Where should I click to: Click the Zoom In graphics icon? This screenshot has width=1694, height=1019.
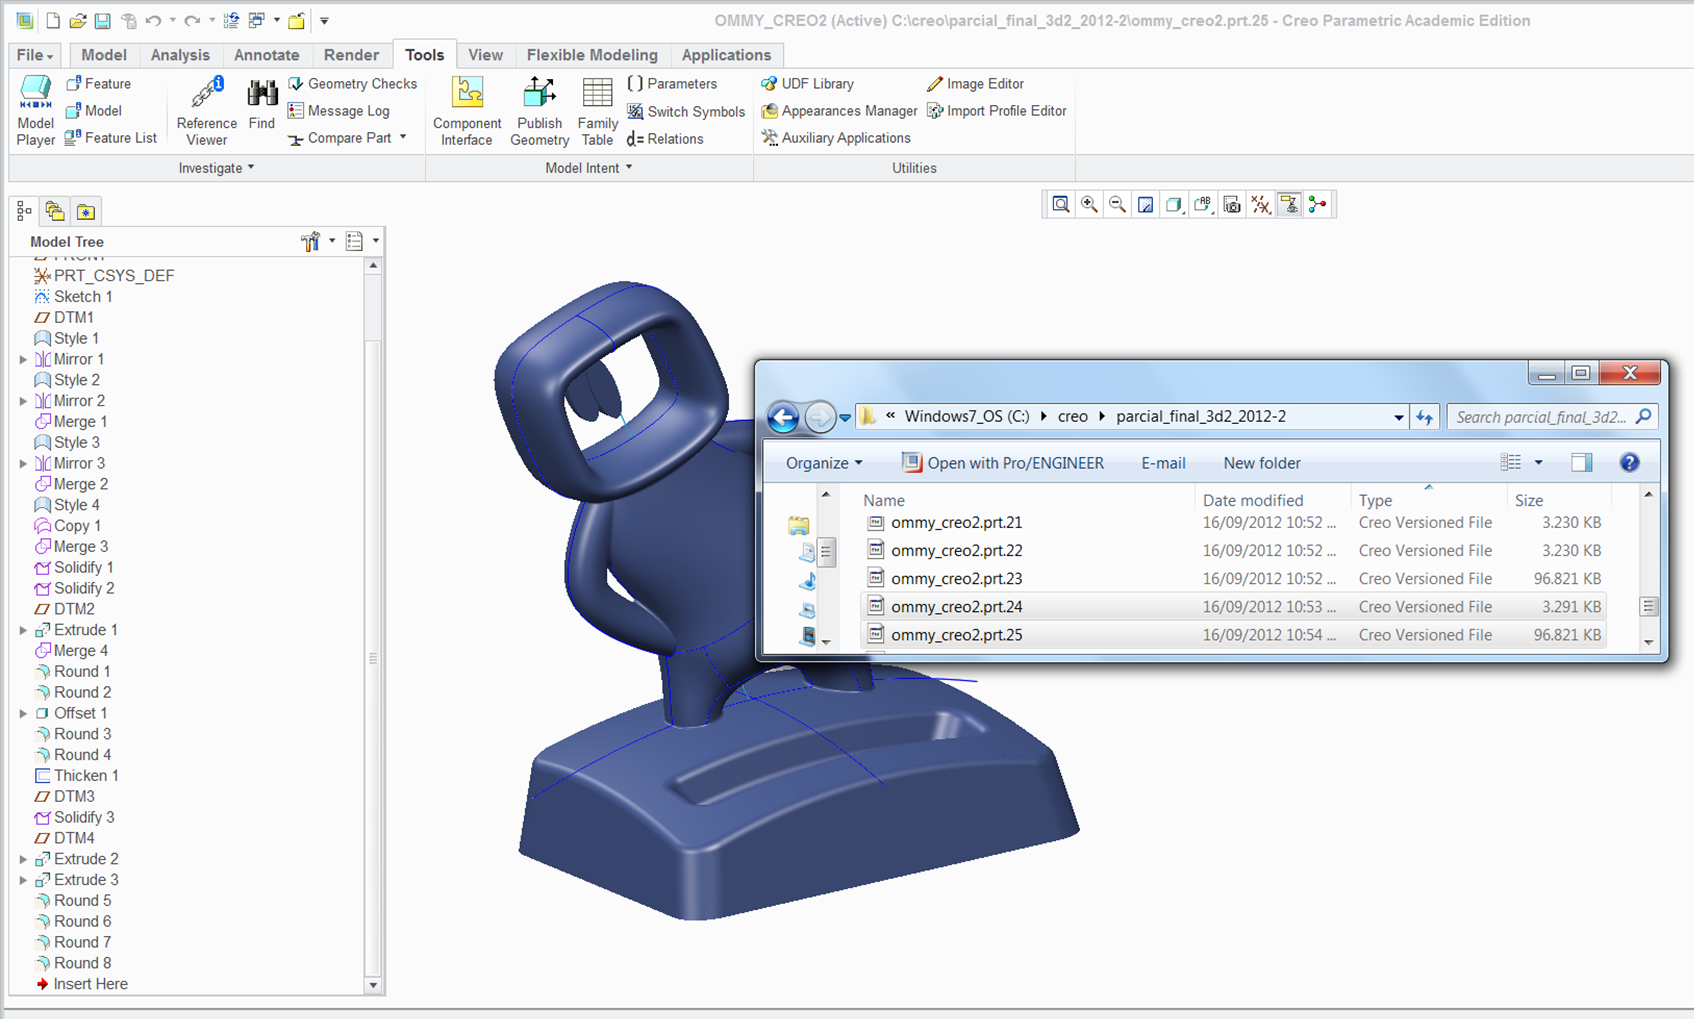click(1089, 205)
